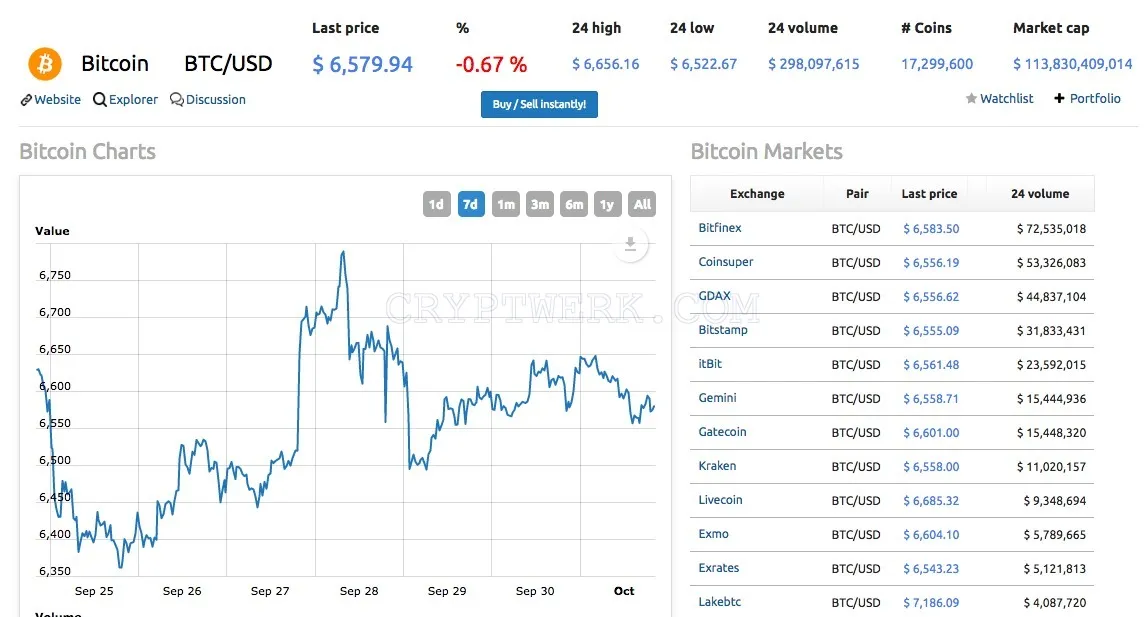Open the Kraken exchange link
The image size is (1147, 617).
pos(717,465)
